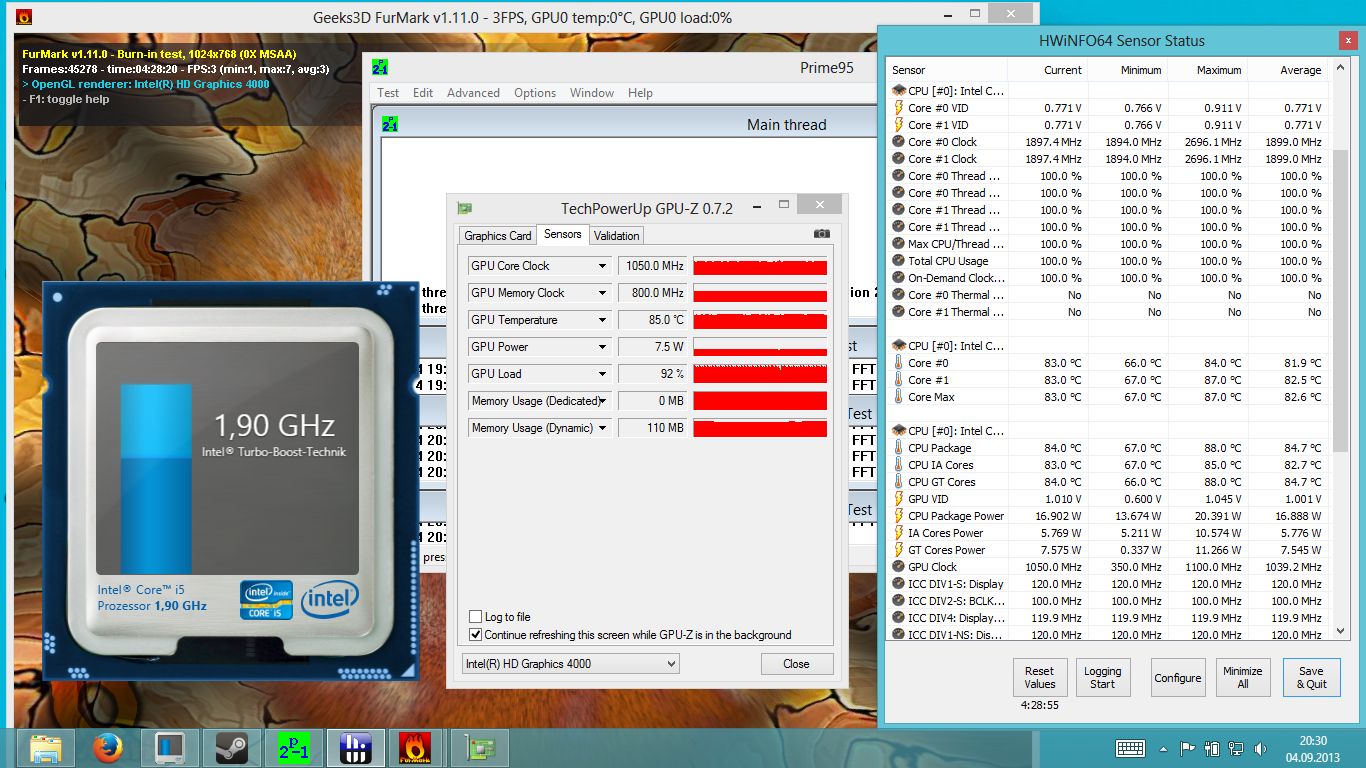This screenshot has height=768, width=1366.
Task: Open the Edit menu in Prime95
Action: click(423, 93)
